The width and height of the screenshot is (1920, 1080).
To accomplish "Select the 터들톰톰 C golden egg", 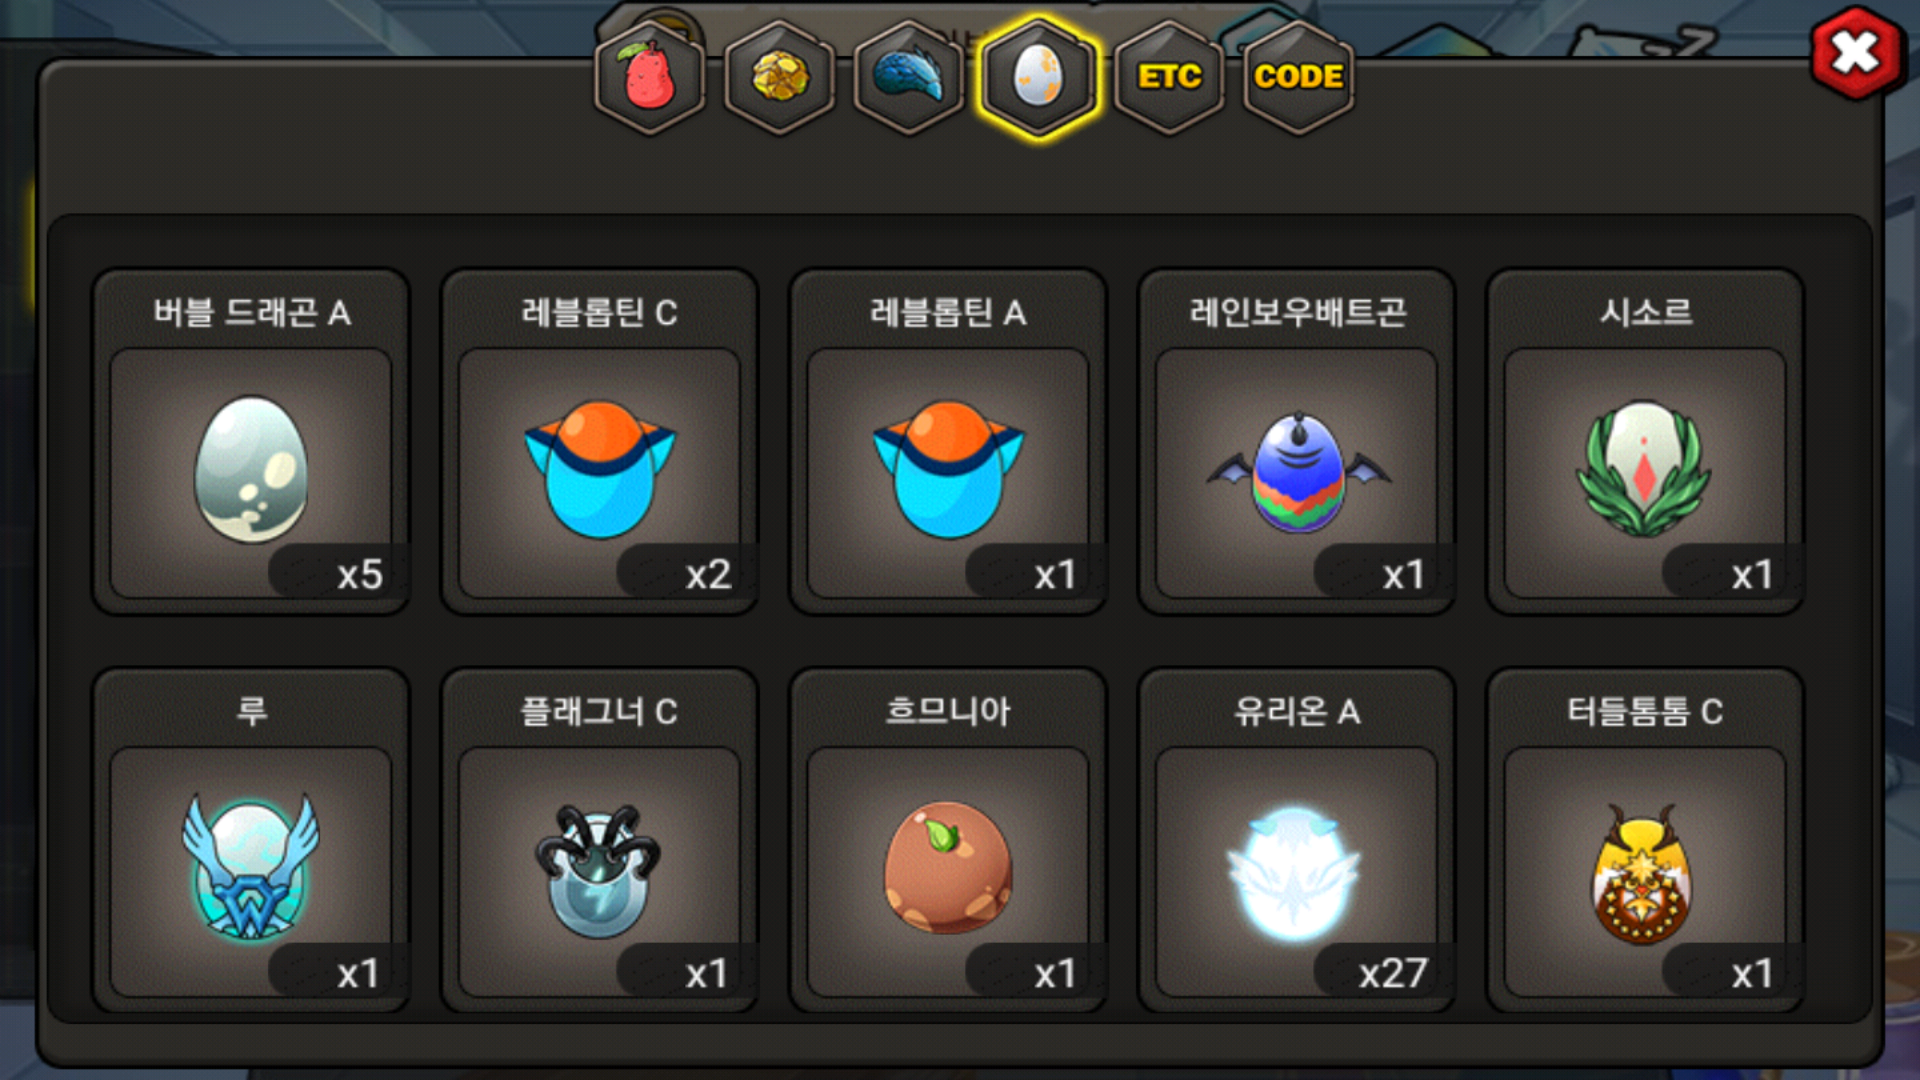I will [1645, 840].
